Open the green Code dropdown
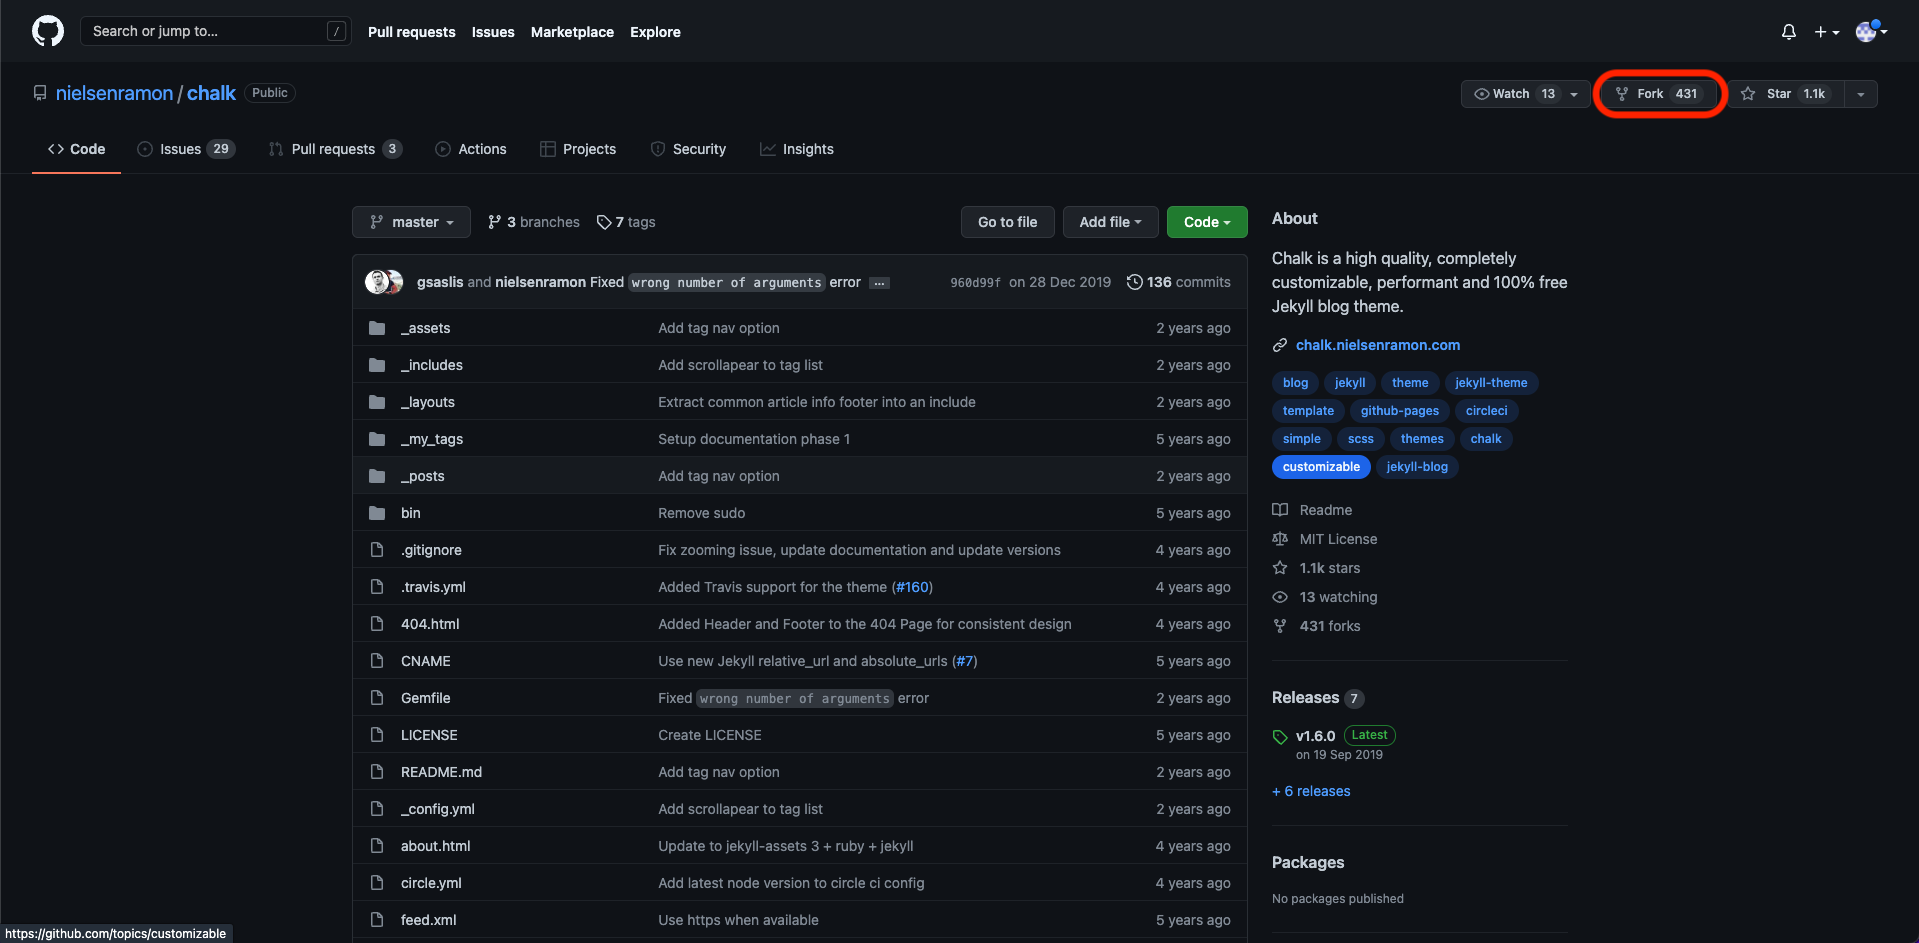Image resolution: width=1919 pixels, height=943 pixels. click(x=1207, y=222)
